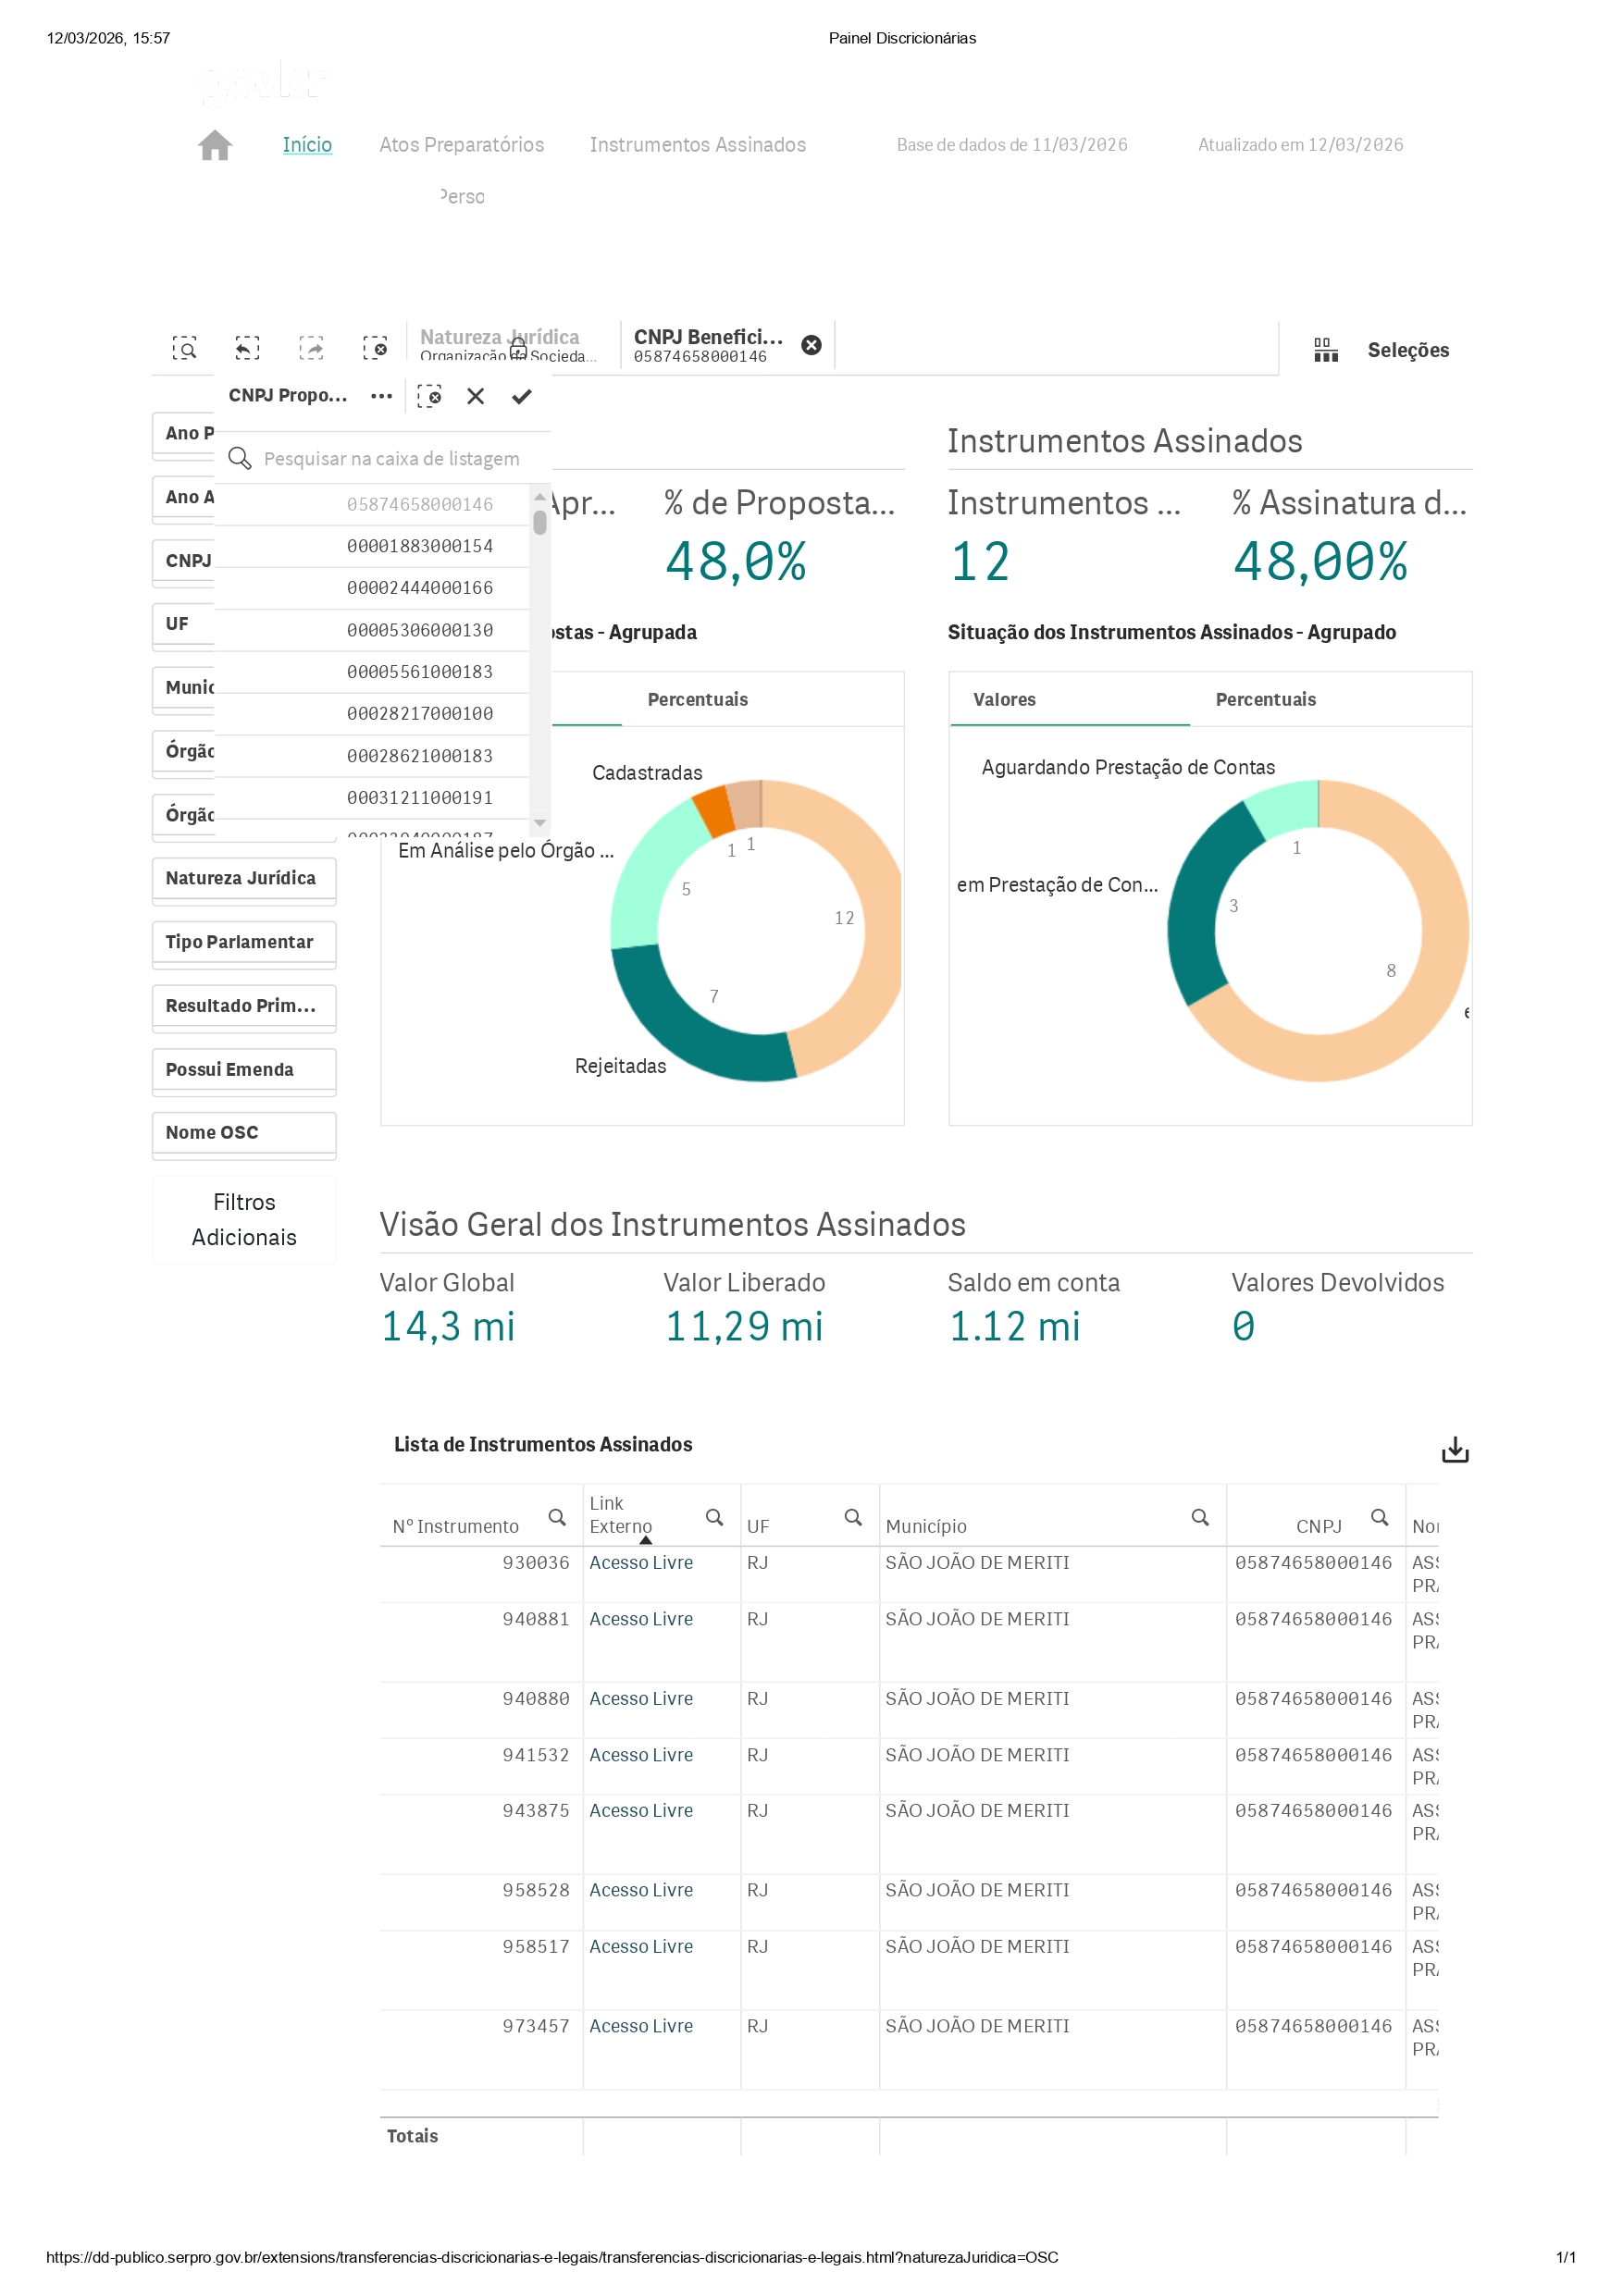Type in the Pesquisar na caixa de listagem field

(x=391, y=459)
